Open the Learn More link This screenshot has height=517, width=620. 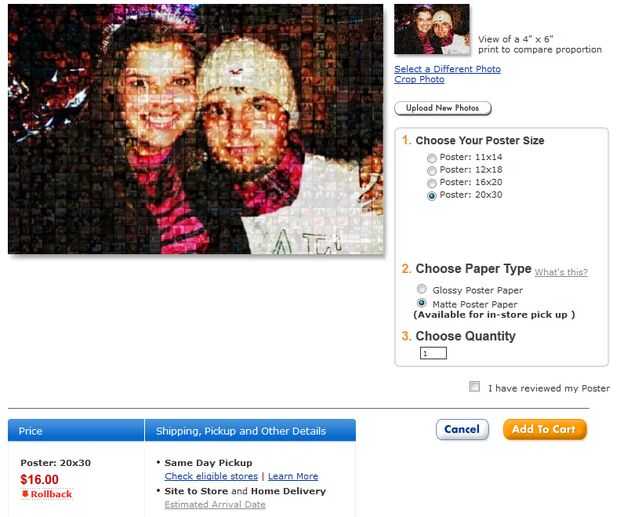293,476
